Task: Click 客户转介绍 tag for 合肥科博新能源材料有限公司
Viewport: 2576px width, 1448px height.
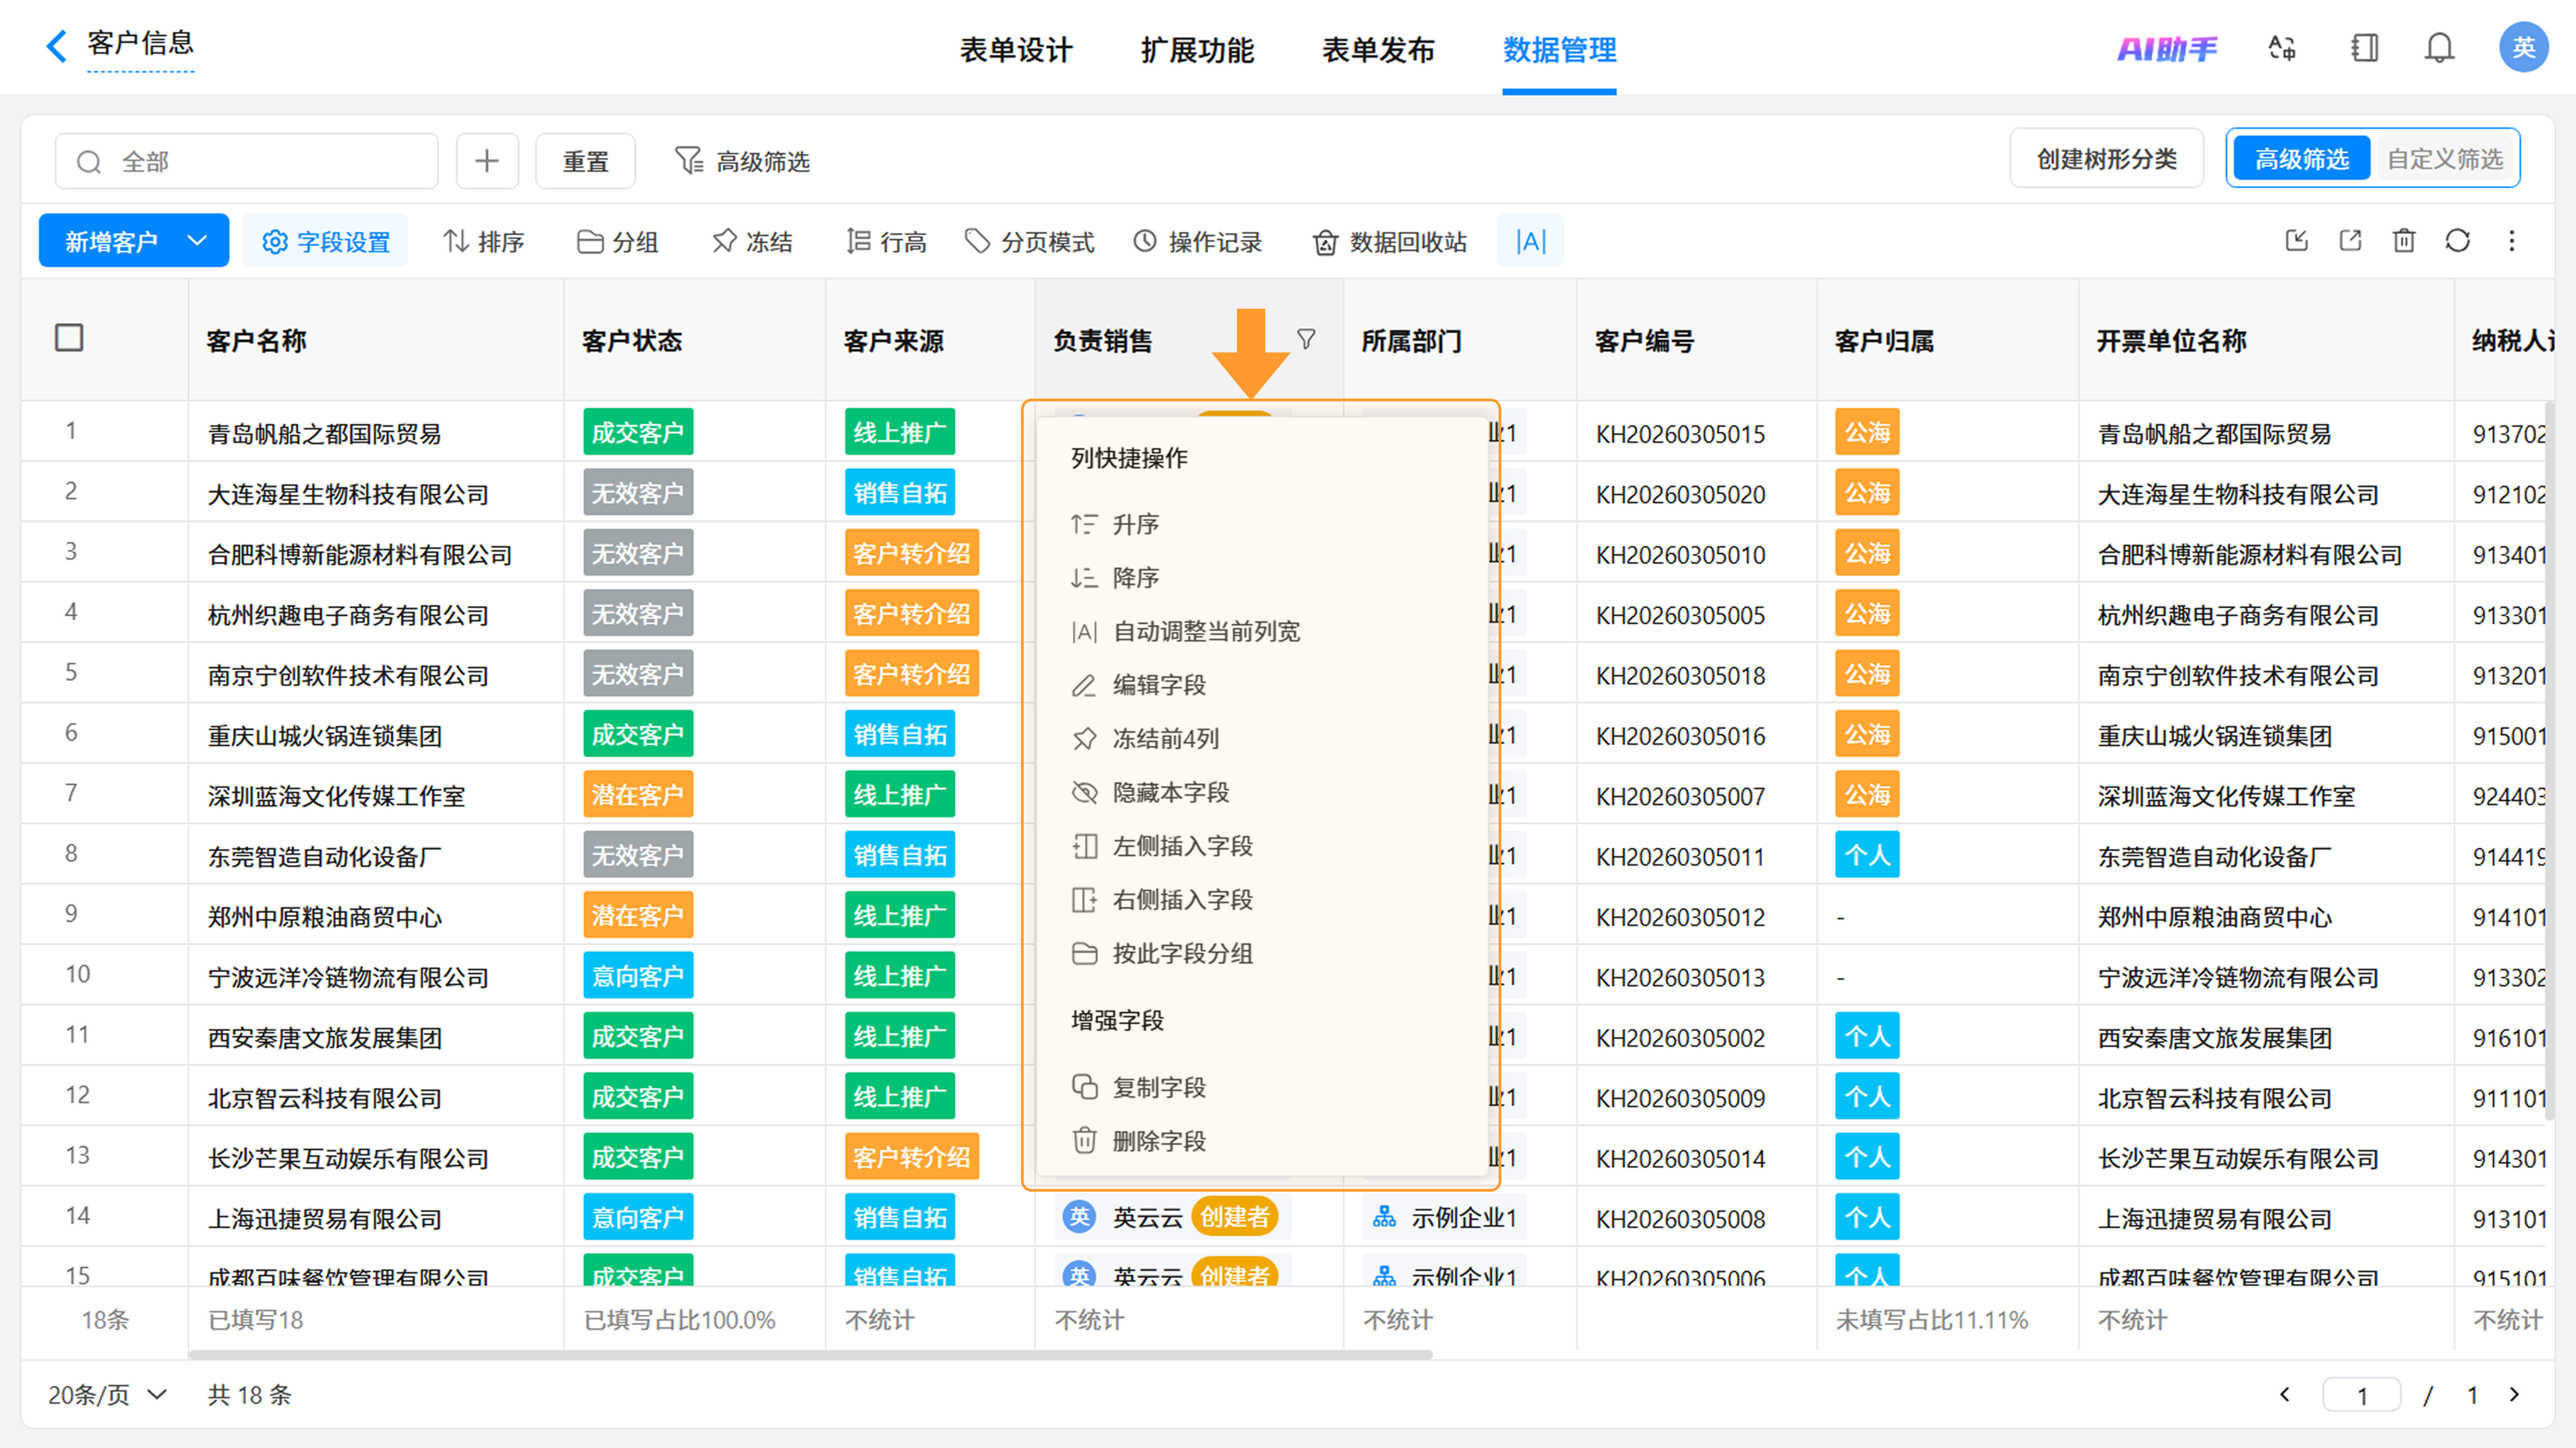Action: [x=911, y=553]
